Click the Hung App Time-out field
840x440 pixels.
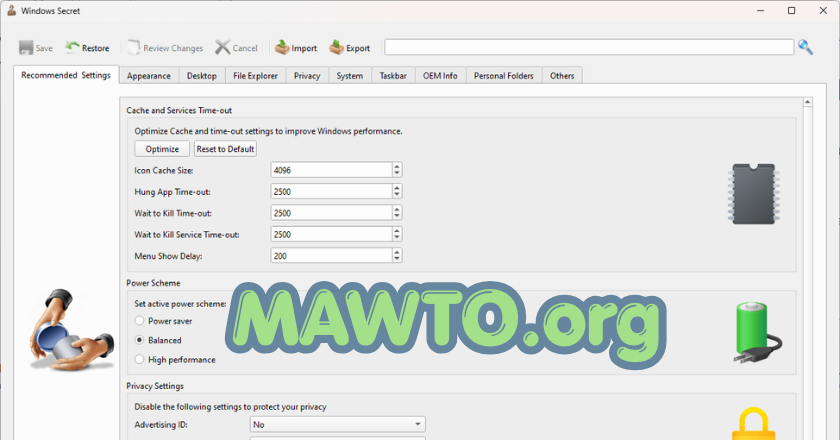(332, 191)
